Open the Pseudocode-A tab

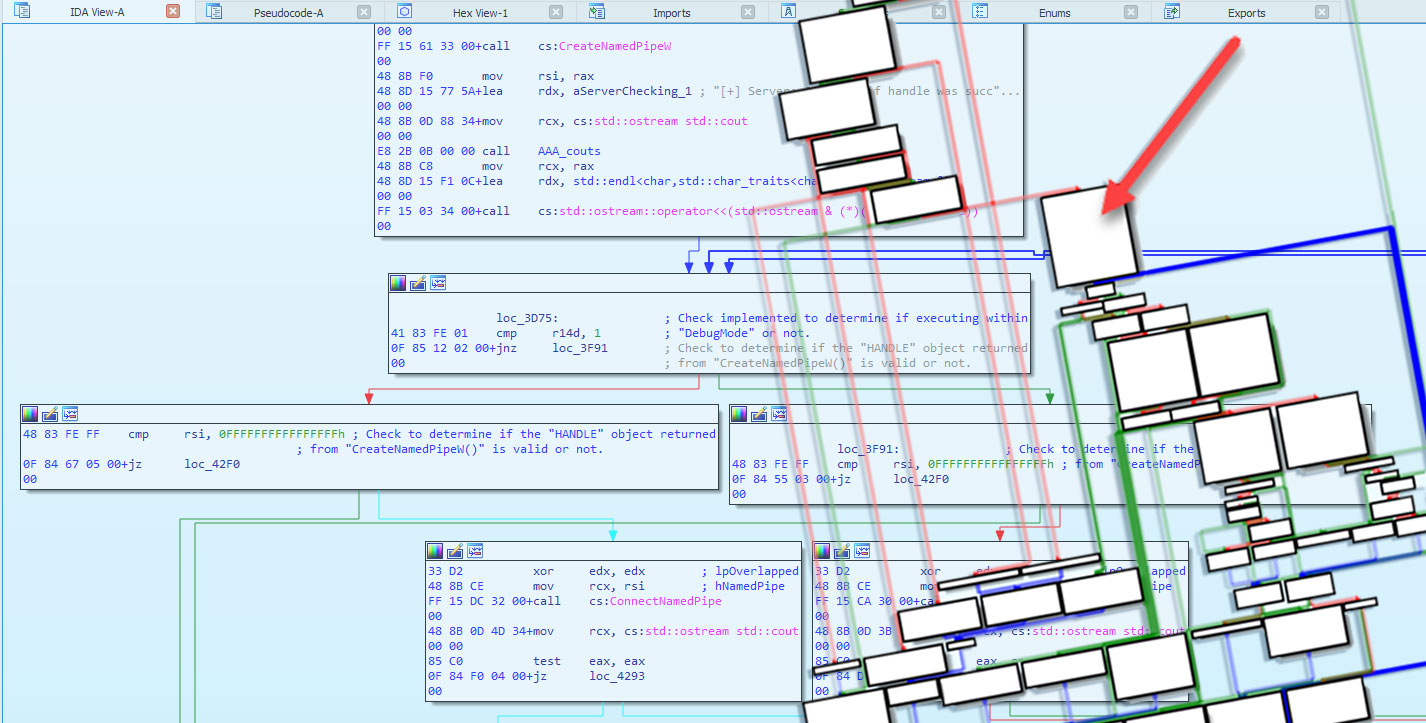[287, 13]
